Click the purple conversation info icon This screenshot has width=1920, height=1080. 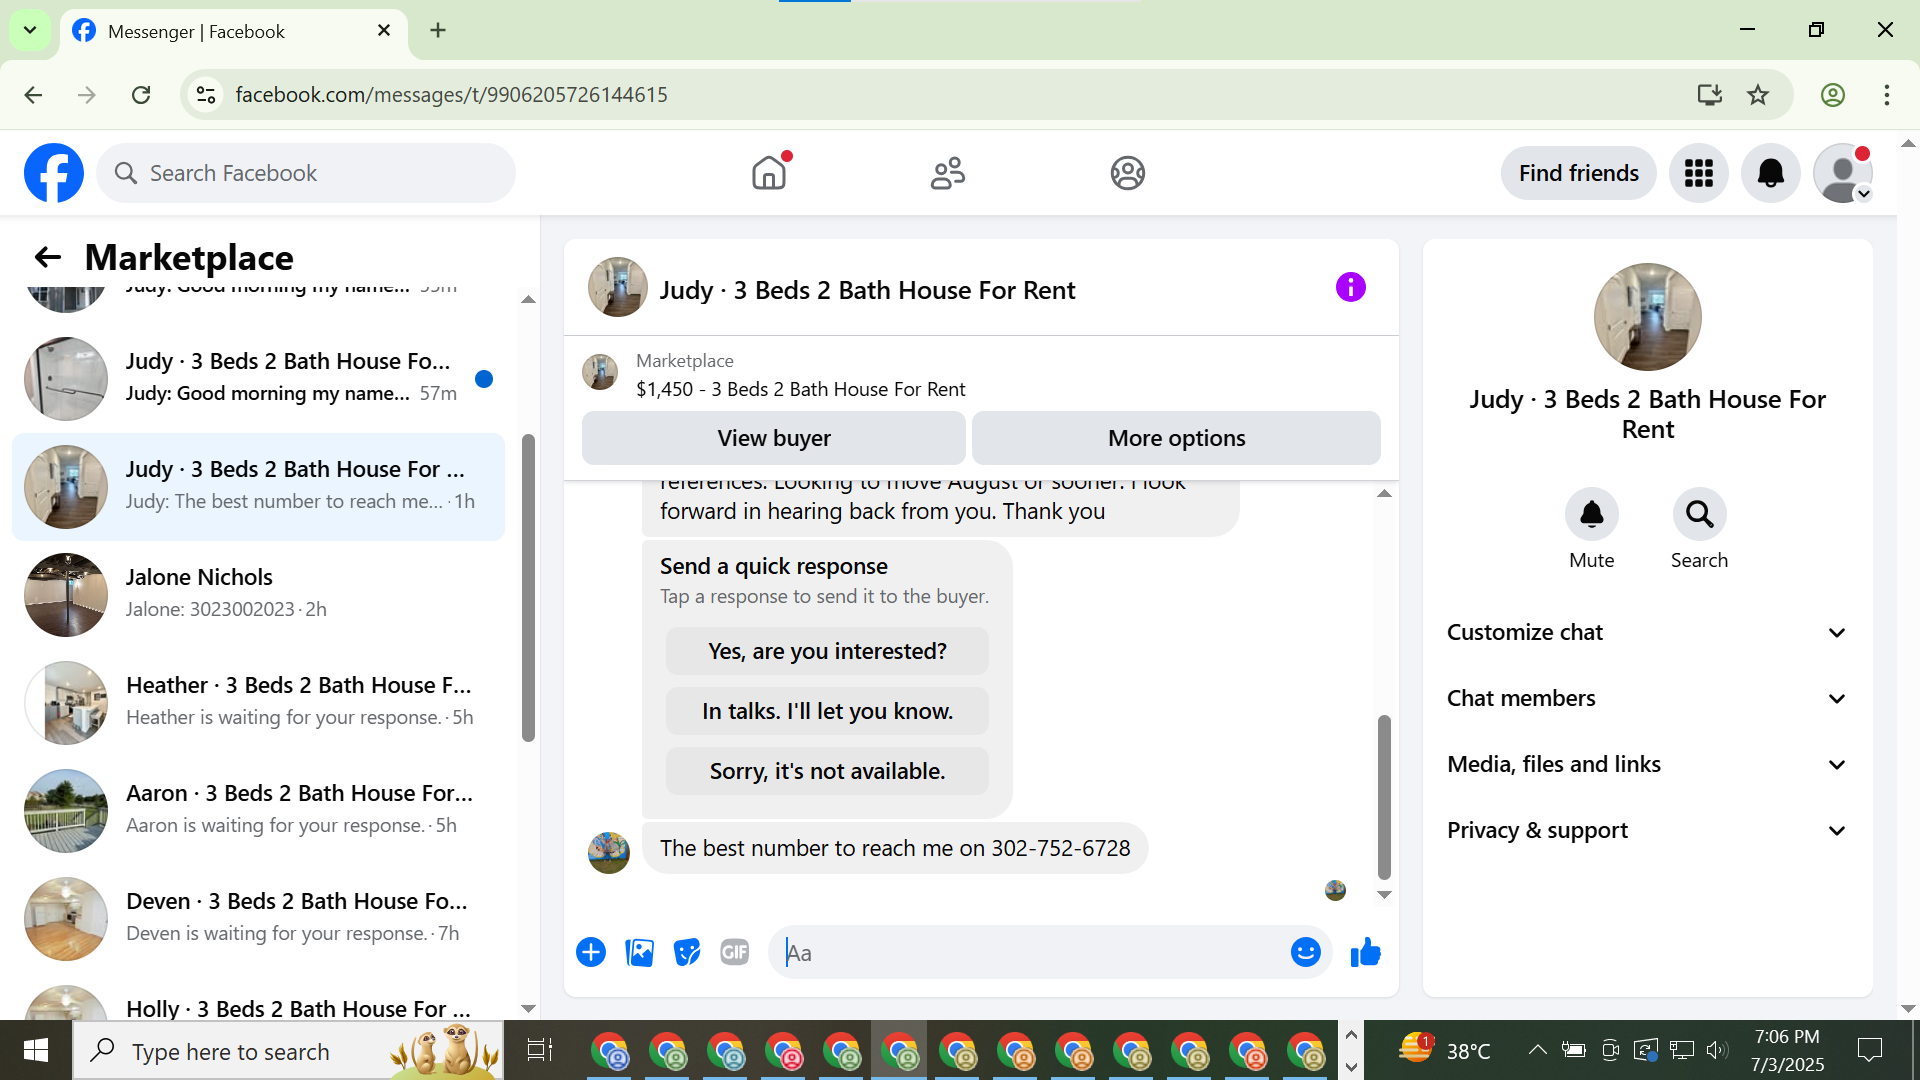(x=1350, y=288)
